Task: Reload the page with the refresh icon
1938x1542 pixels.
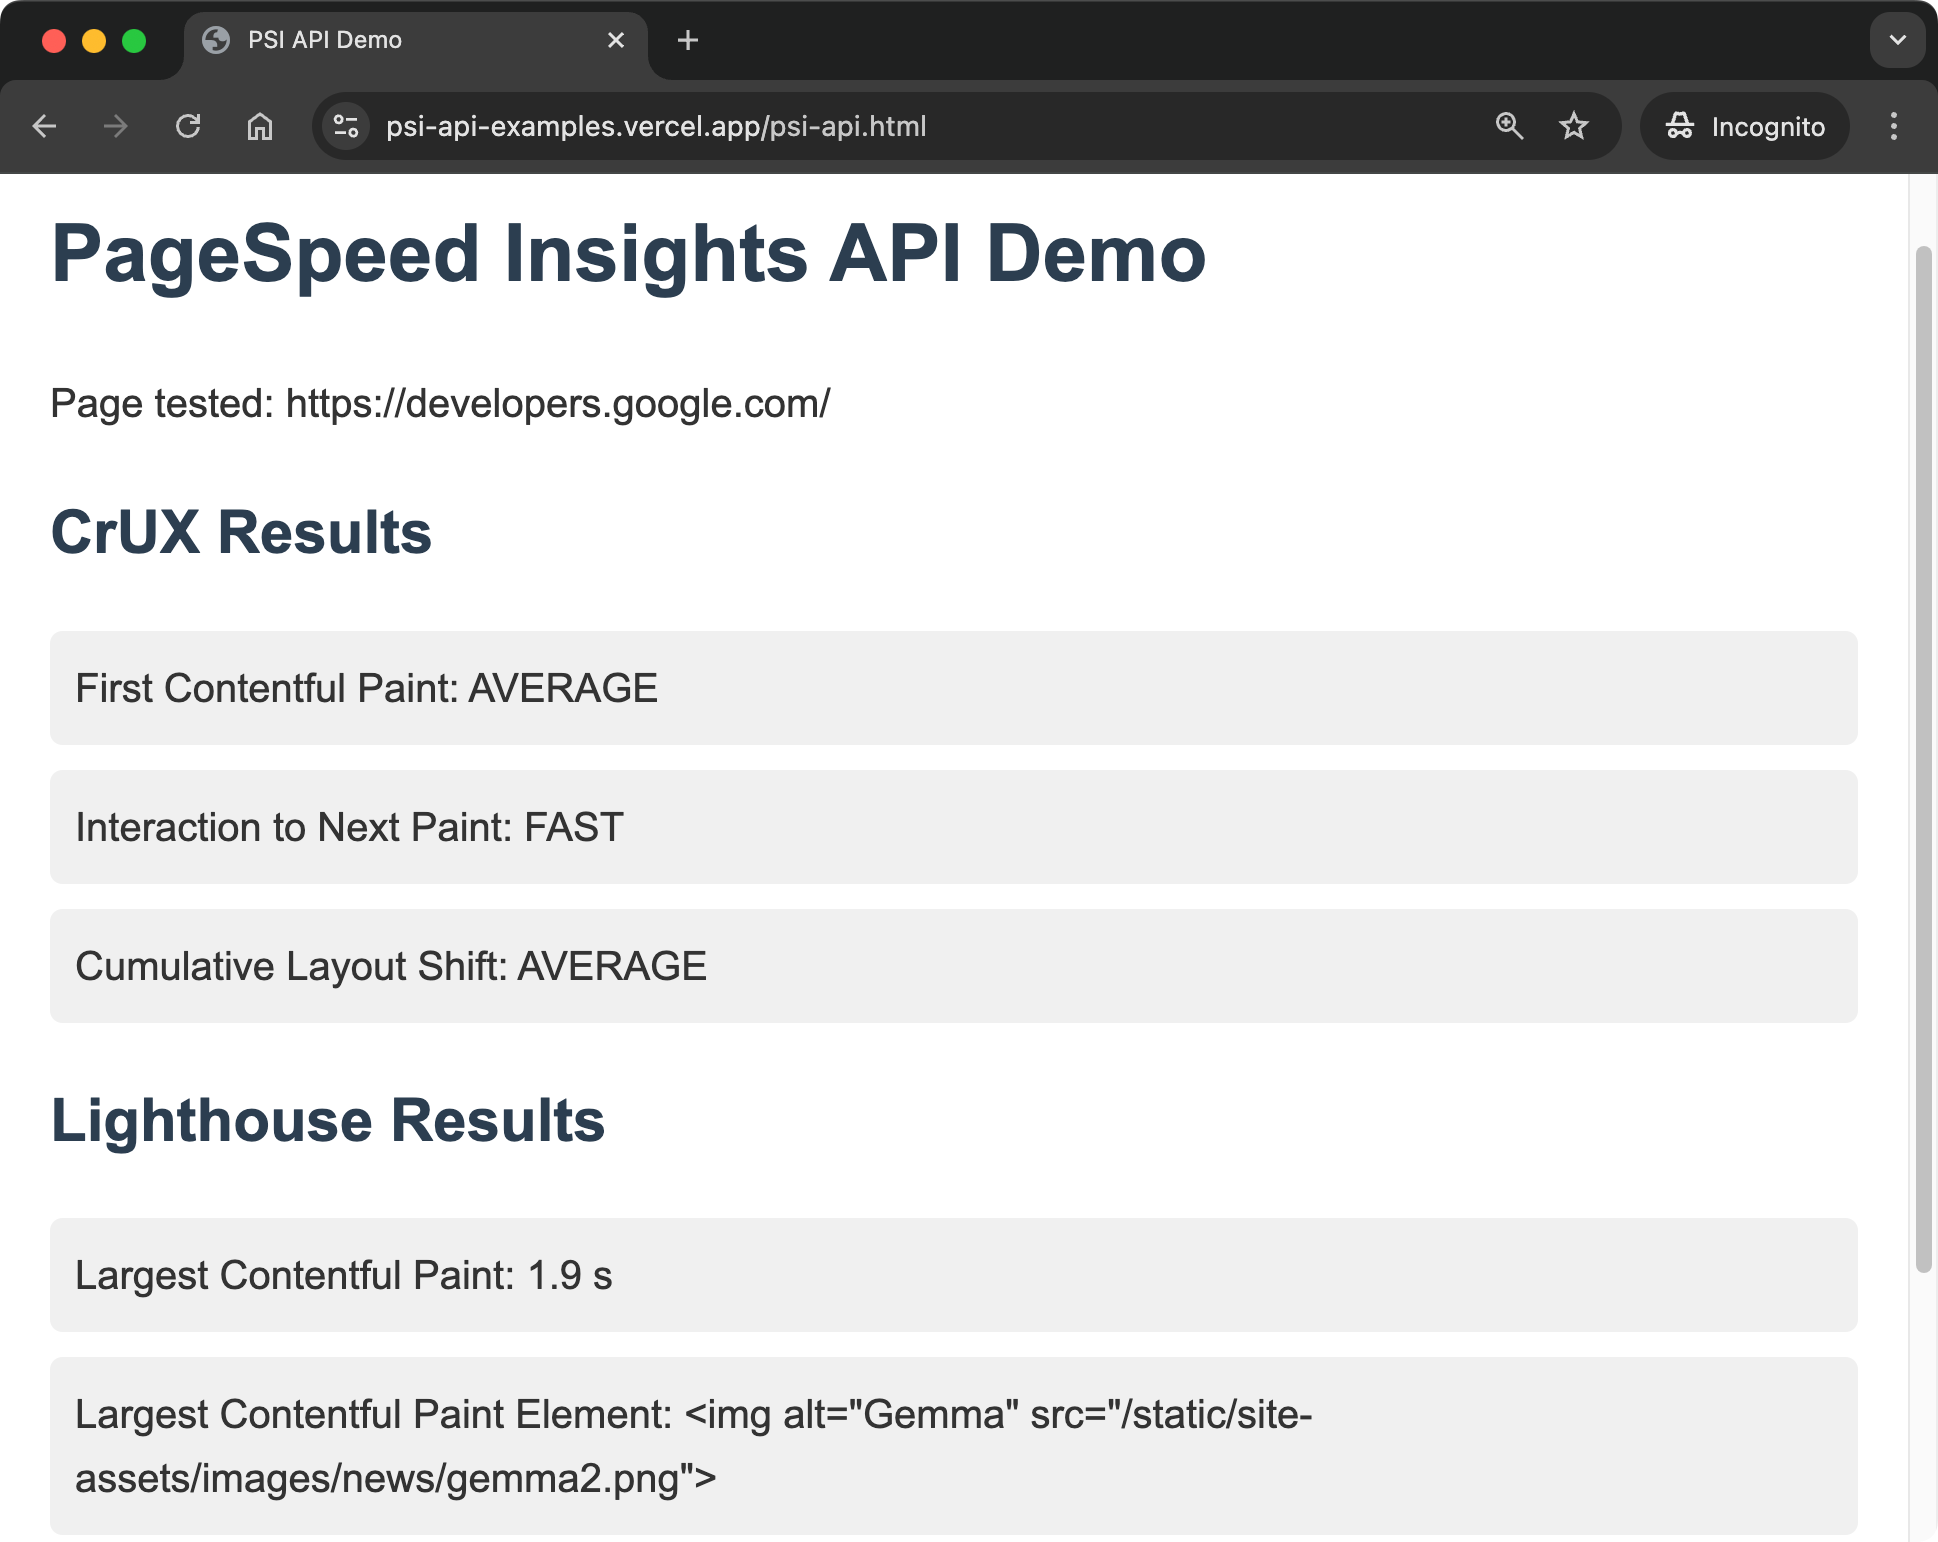Action: (188, 126)
